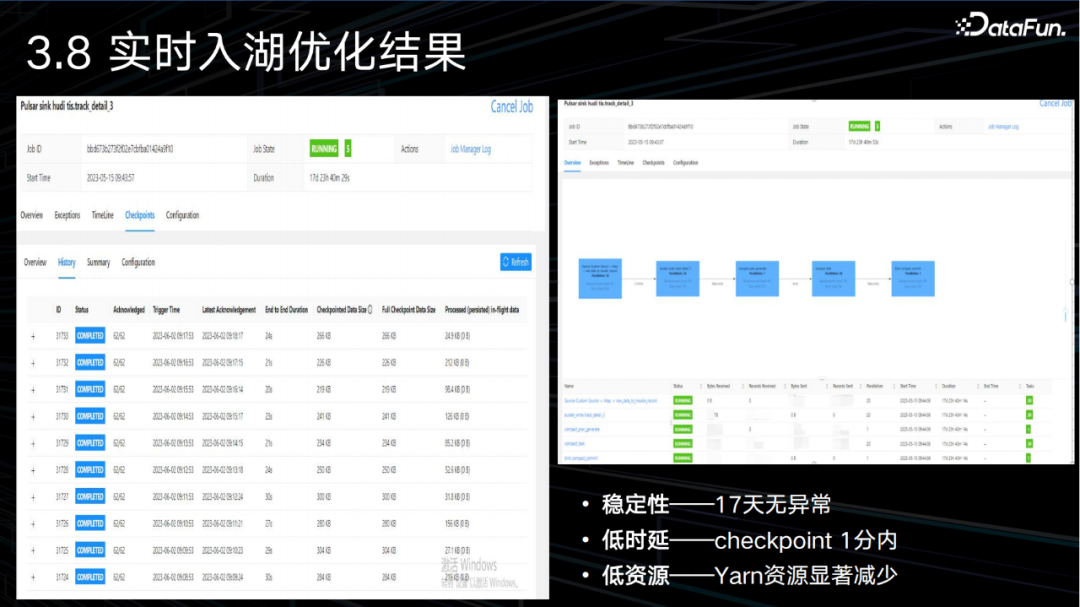The height and width of the screenshot is (607, 1080).
Task: Click info icon beside Checkpointed Data Size
Action: [370, 310]
